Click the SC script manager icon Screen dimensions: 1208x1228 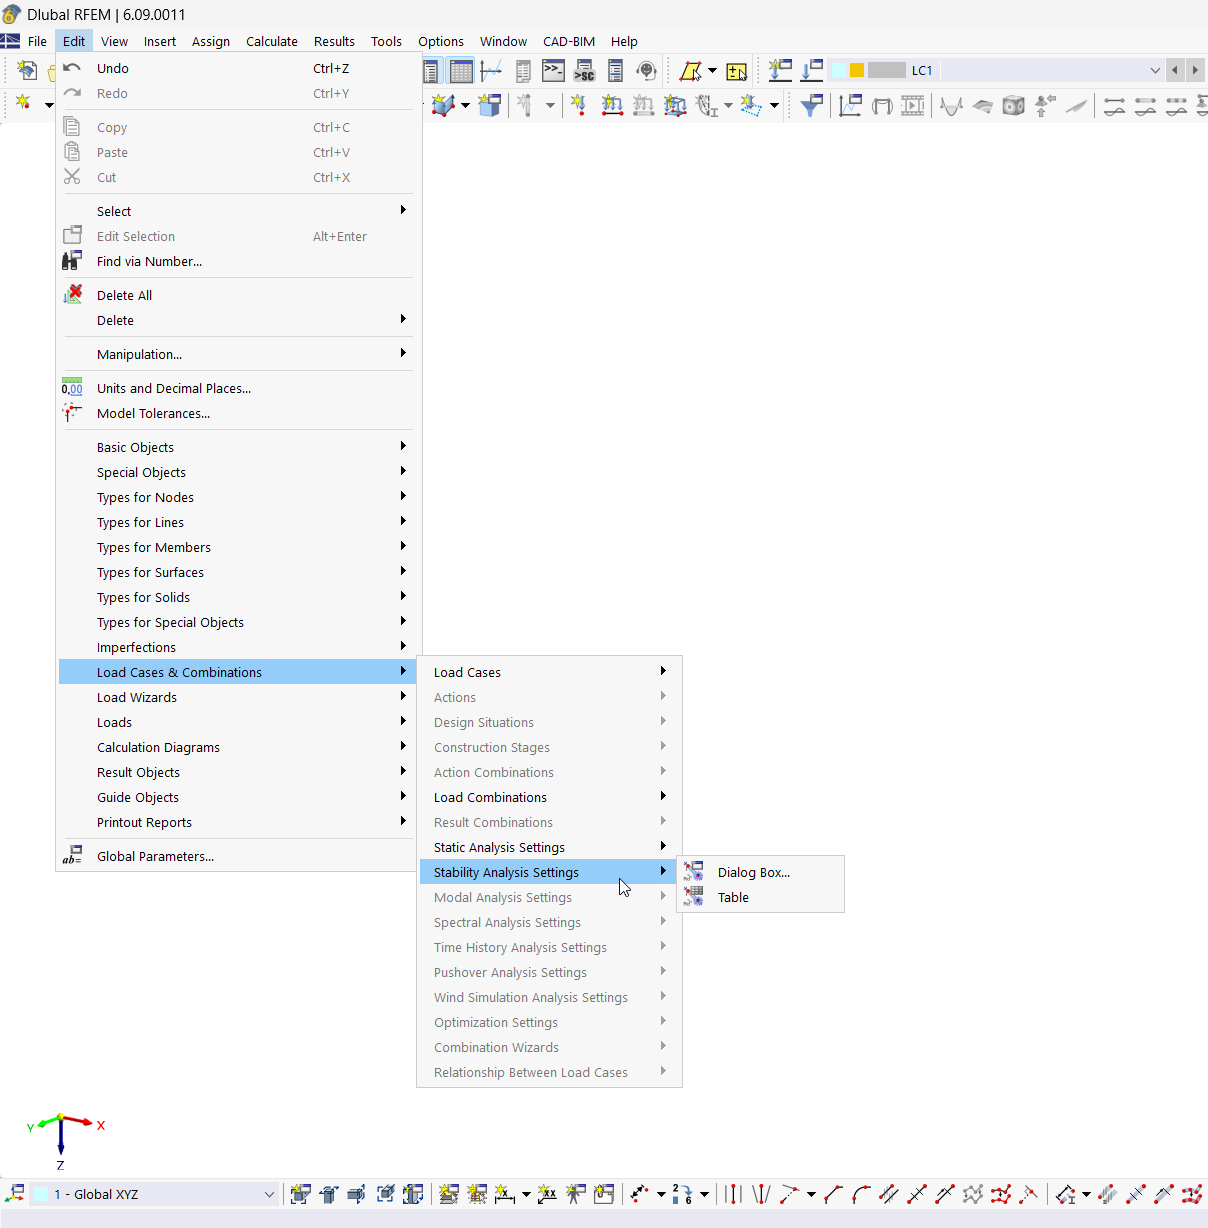coord(584,71)
